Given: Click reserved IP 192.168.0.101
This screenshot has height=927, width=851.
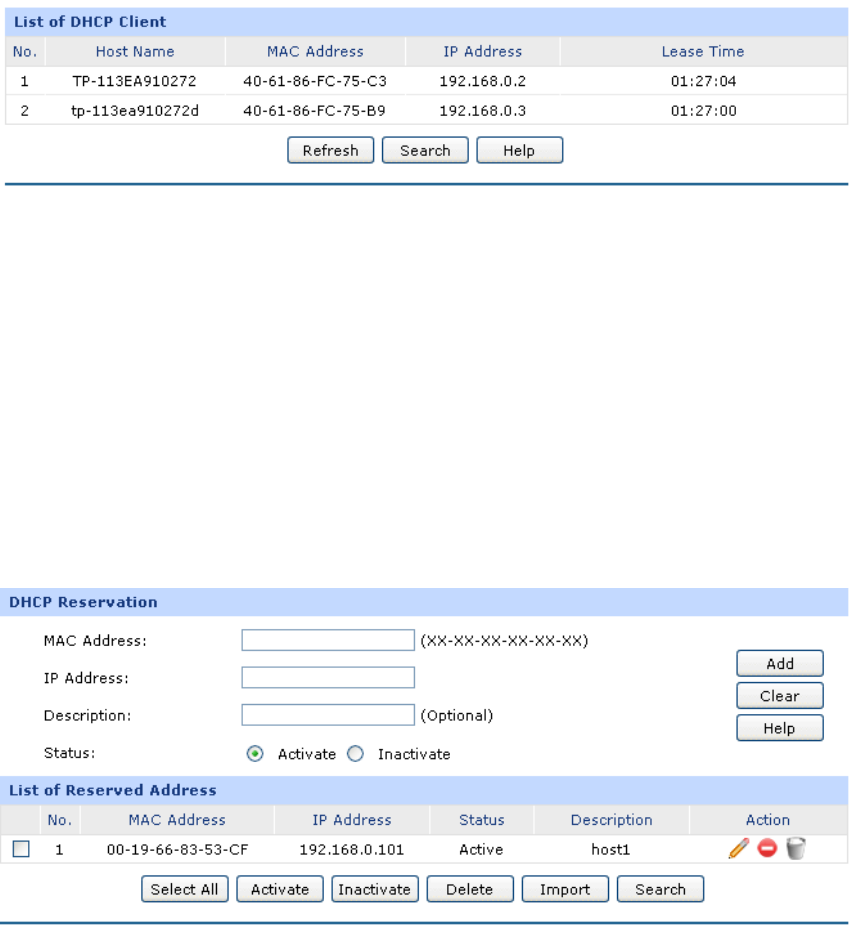Looking at the screenshot, I should [x=351, y=850].
